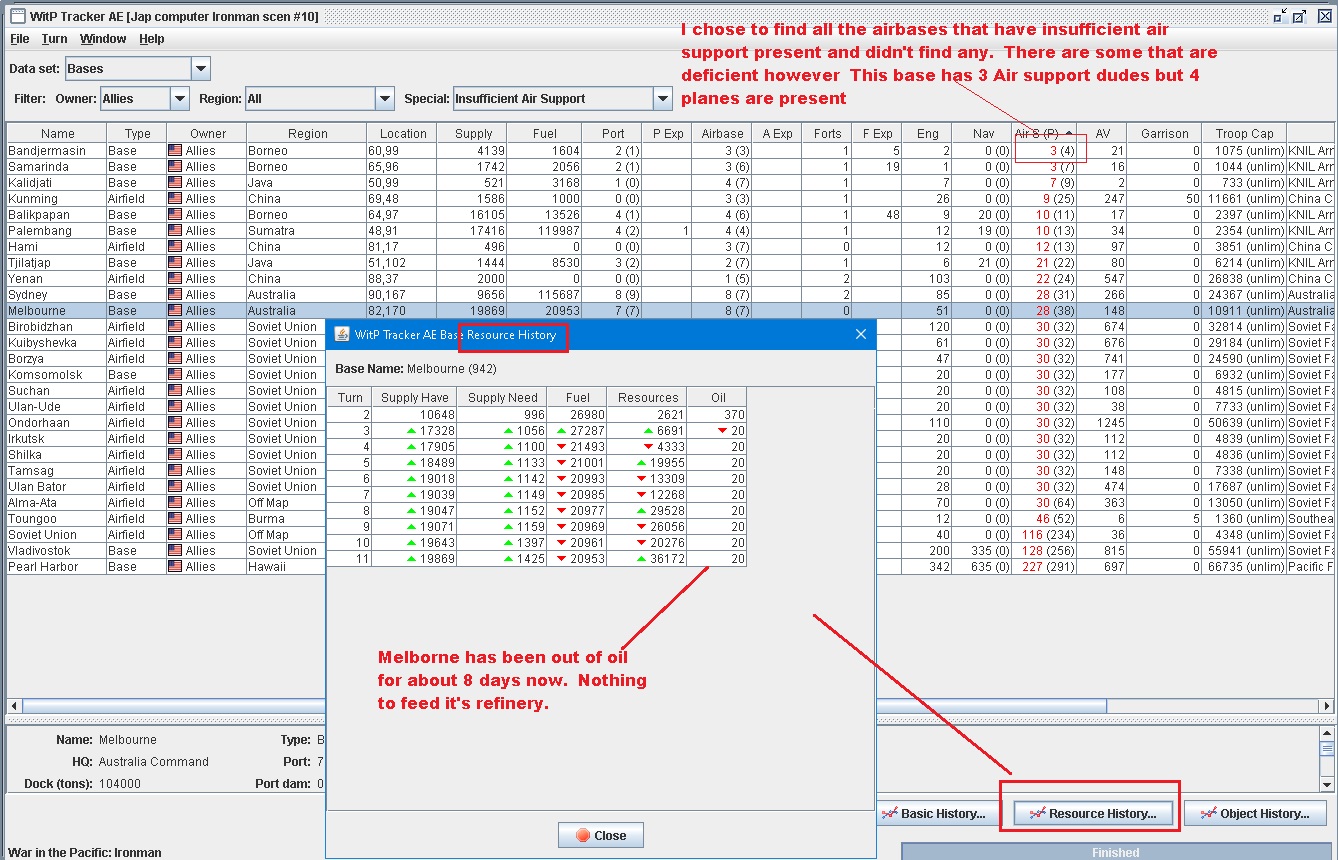
Task: Click the flag icon in the Palembang row
Action: point(175,231)
